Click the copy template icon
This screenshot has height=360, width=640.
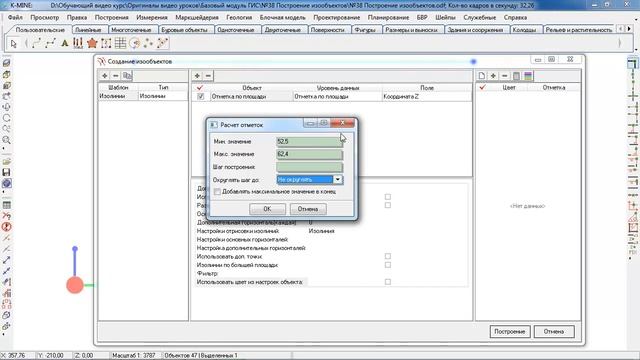(x=127, y=76)
